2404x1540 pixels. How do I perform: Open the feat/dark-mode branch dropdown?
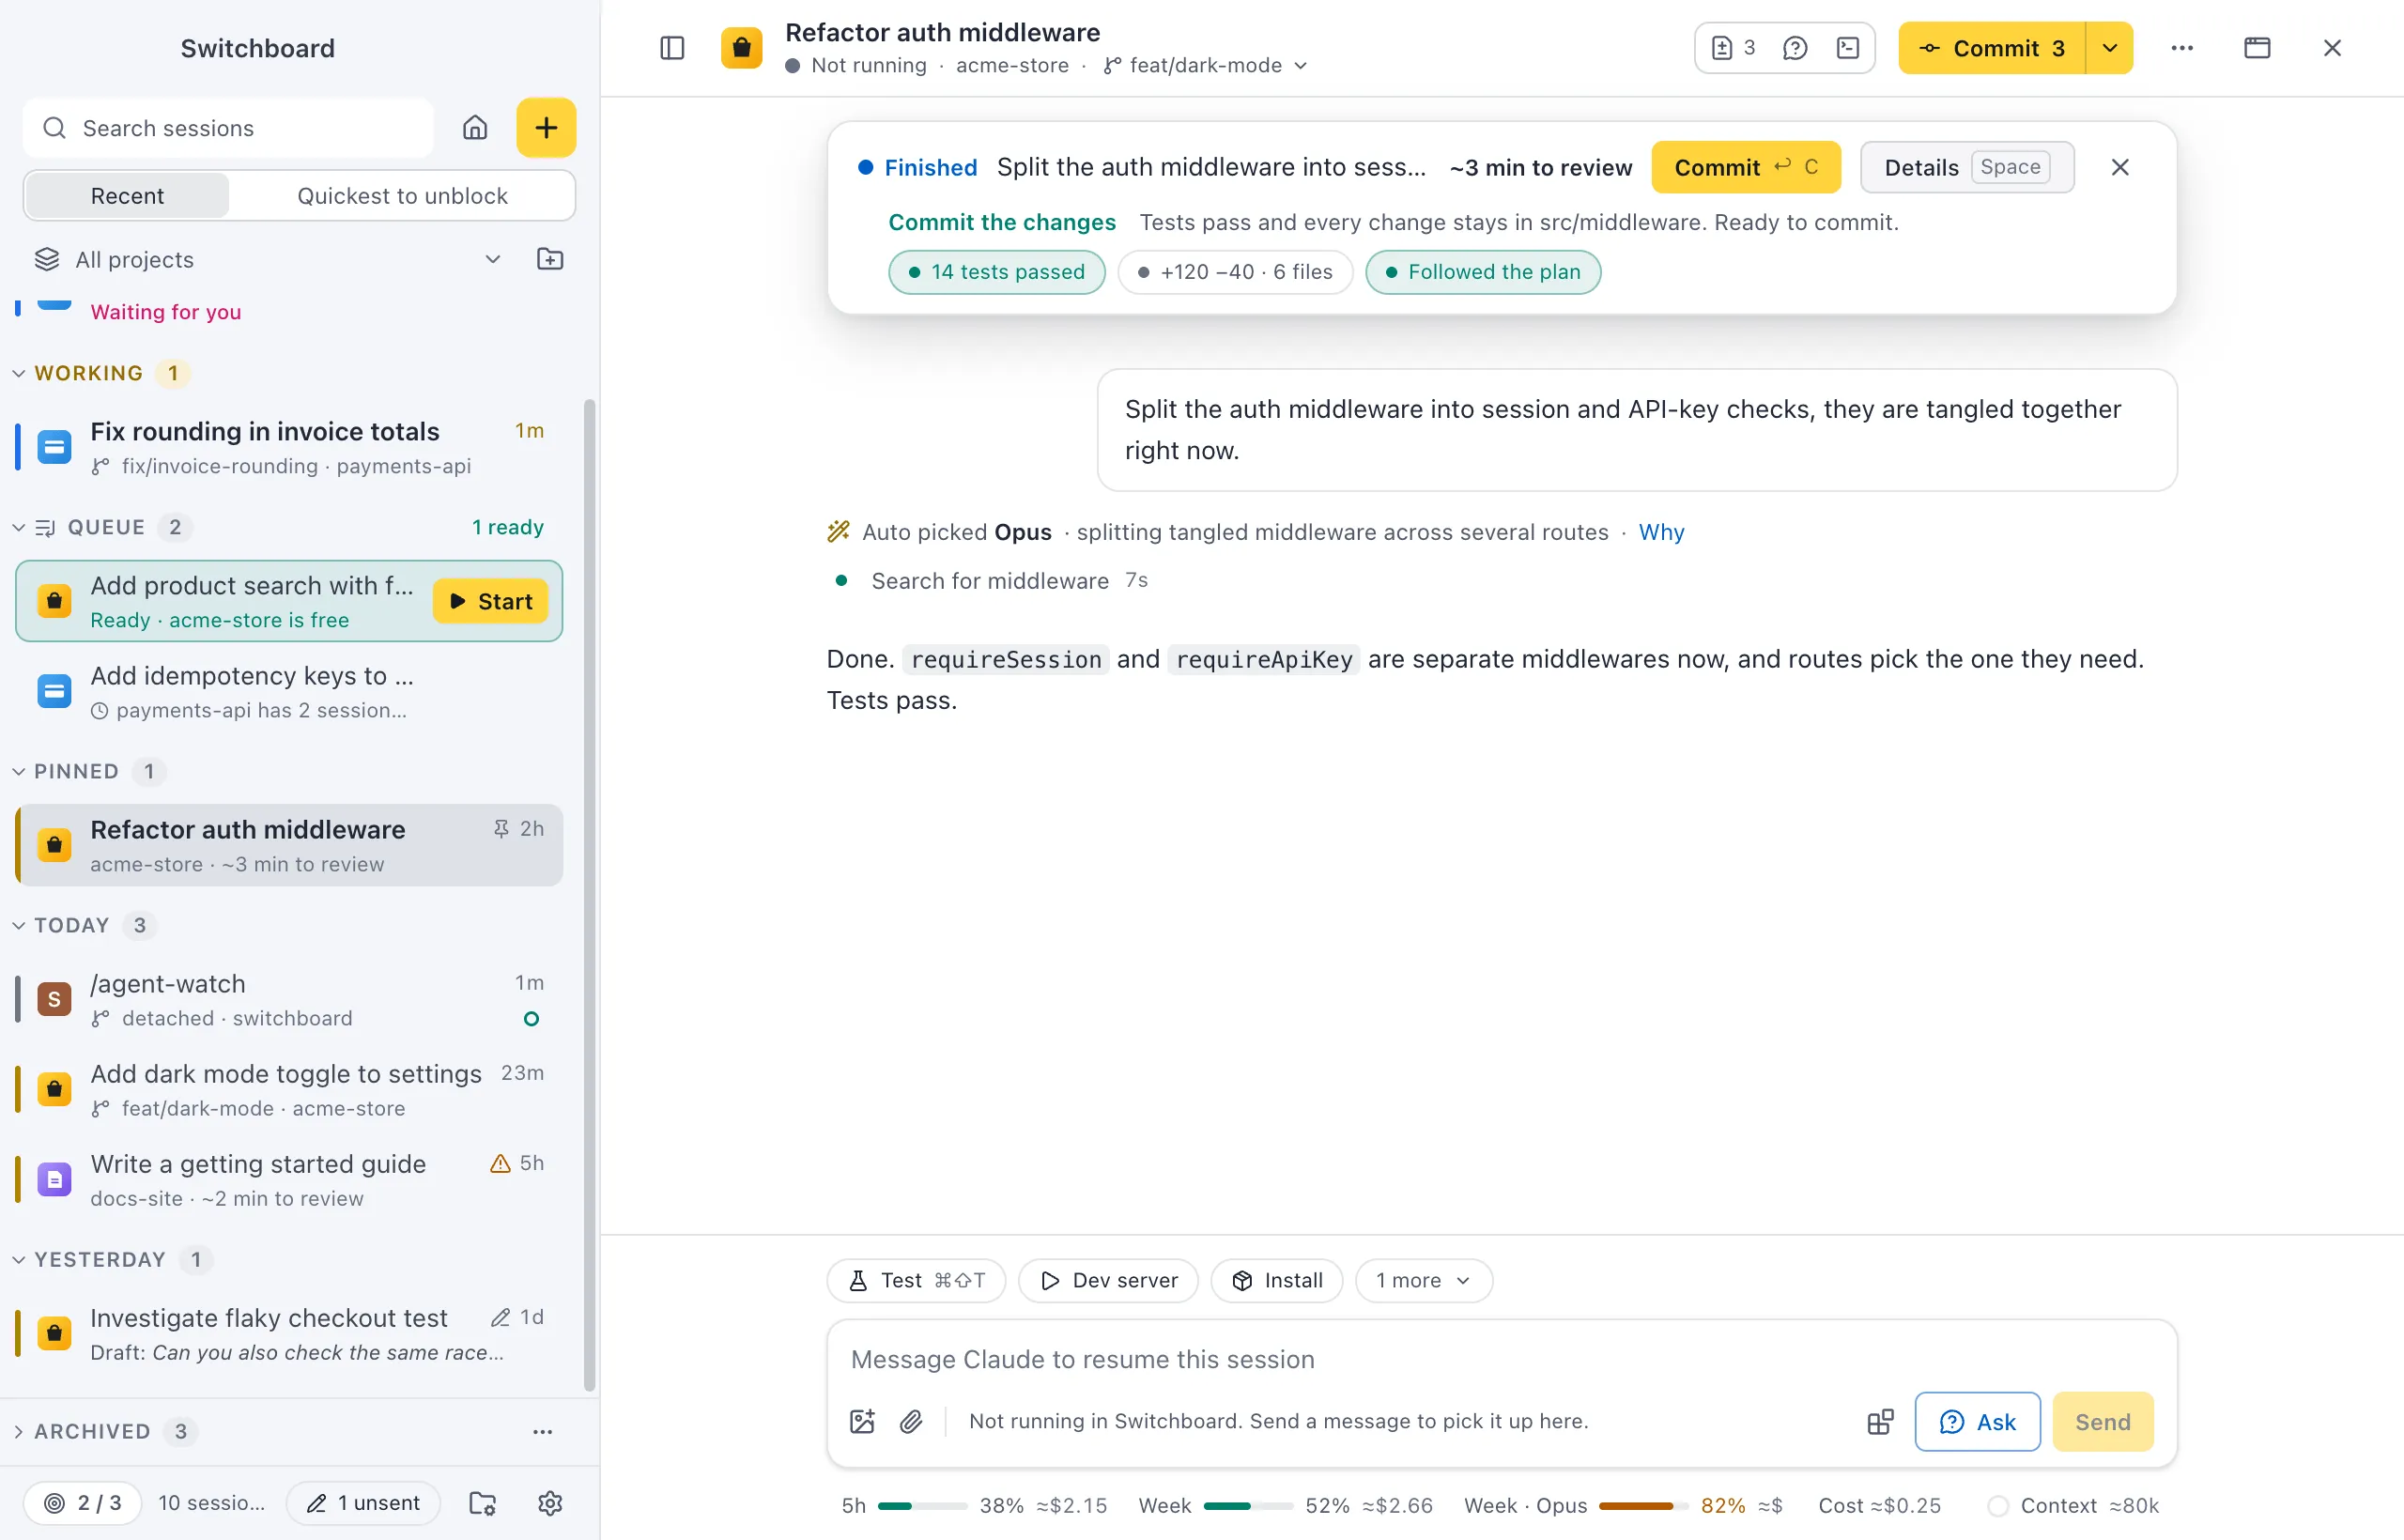pos(1206,65)
